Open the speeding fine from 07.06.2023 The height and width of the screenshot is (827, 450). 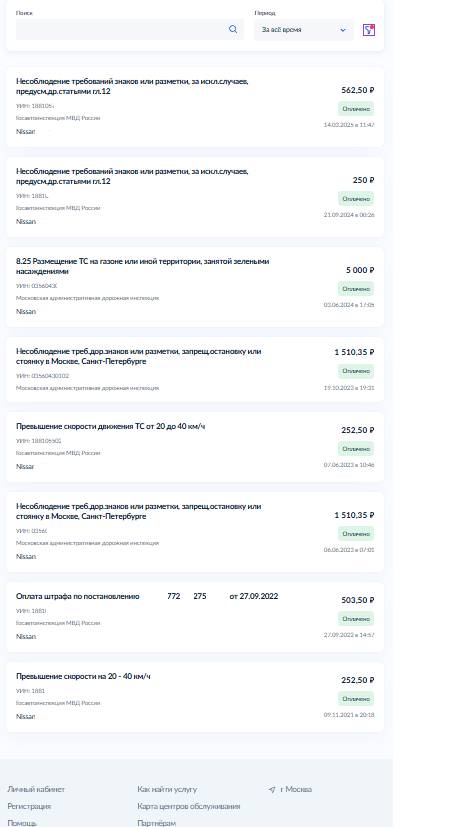[195, 447]
